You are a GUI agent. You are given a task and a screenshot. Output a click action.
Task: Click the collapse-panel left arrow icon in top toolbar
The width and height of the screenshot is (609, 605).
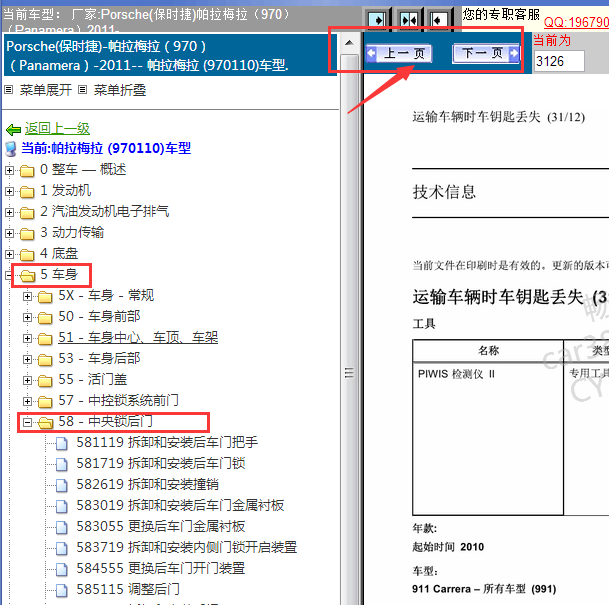coord(439,19)
